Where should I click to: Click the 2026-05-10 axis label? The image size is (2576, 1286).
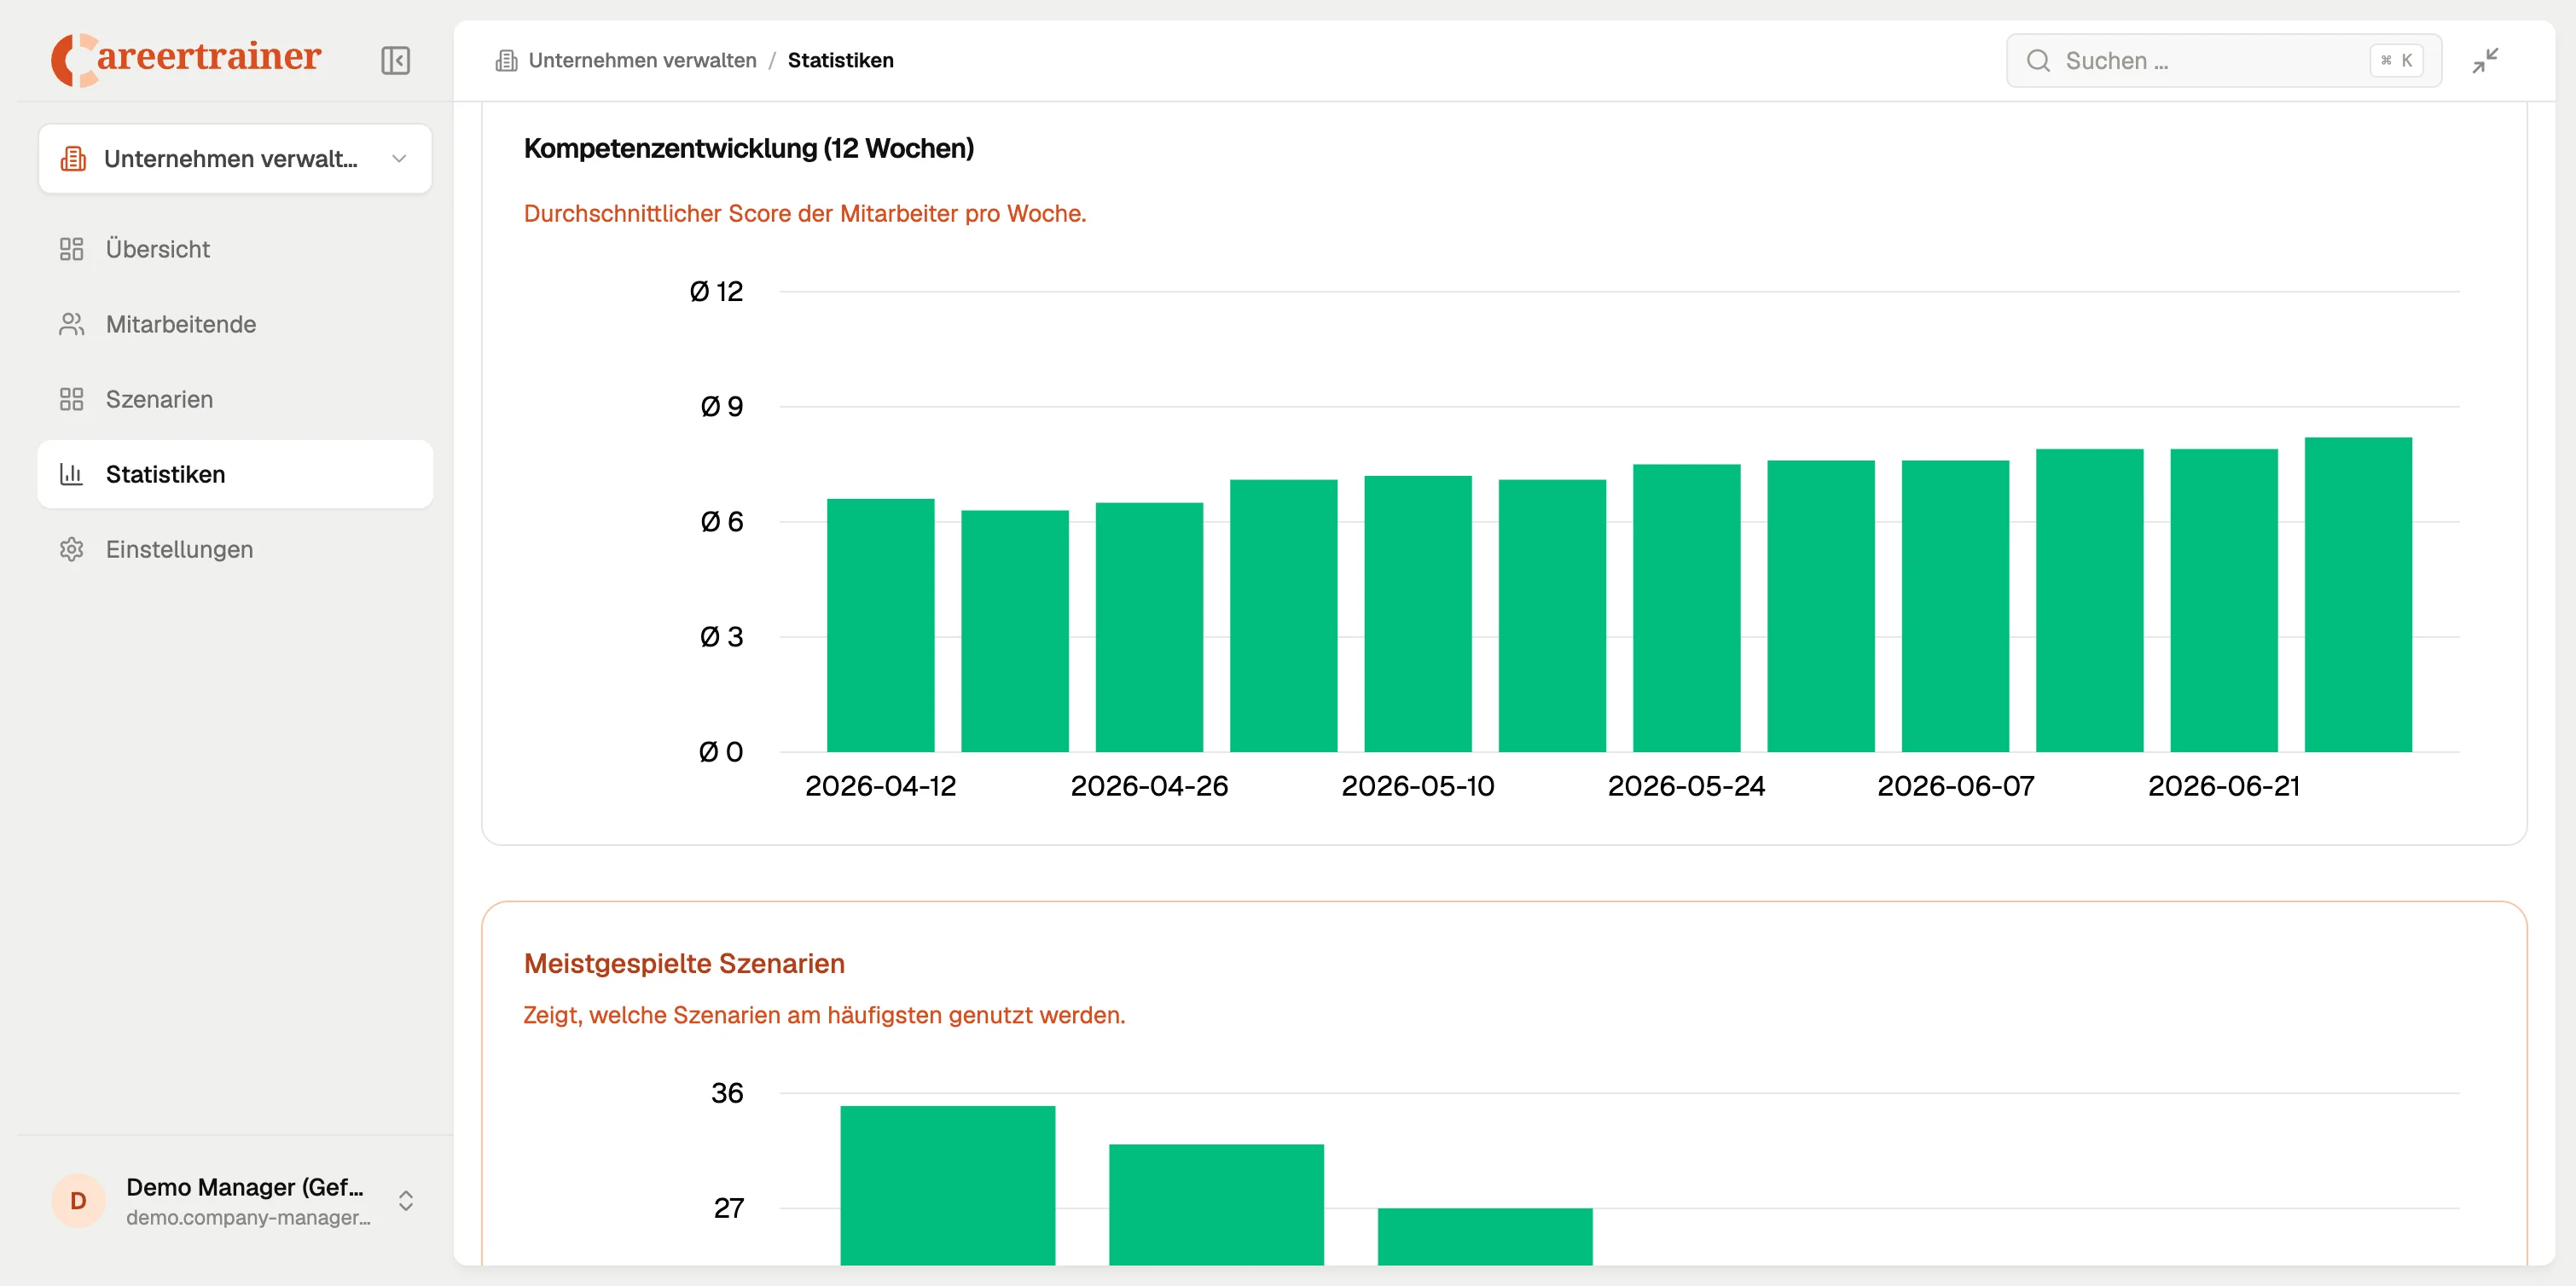point(1417,786)
